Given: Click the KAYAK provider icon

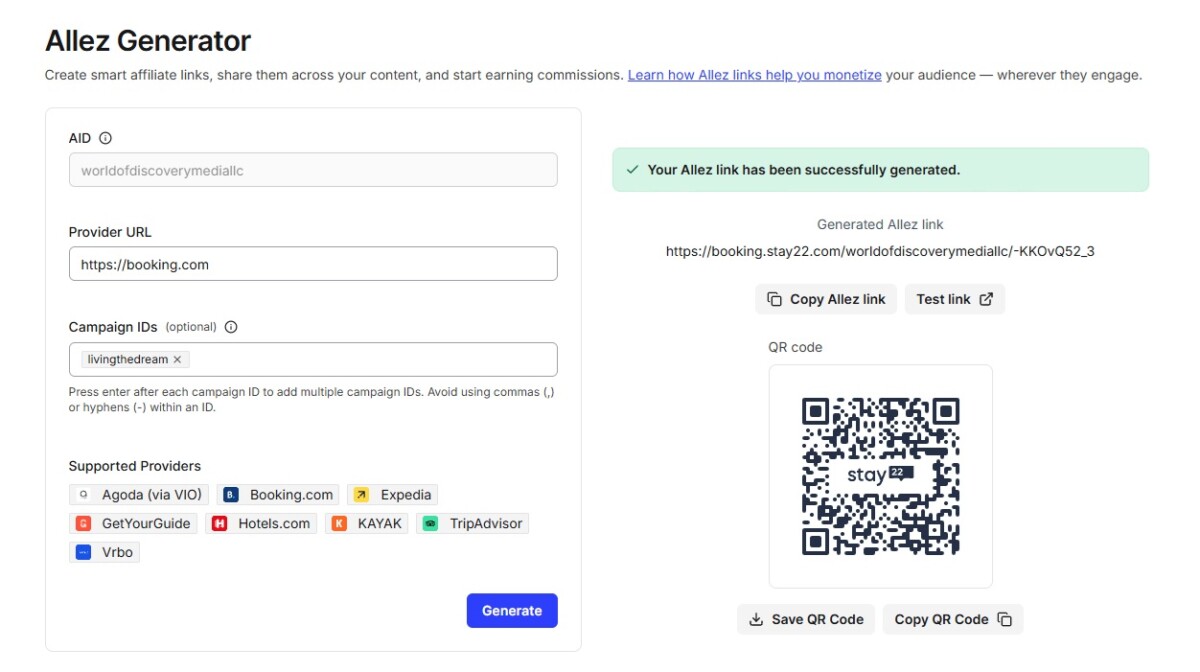Looking at the screenshot, I should pyautogui.click(x=339, y=523).
